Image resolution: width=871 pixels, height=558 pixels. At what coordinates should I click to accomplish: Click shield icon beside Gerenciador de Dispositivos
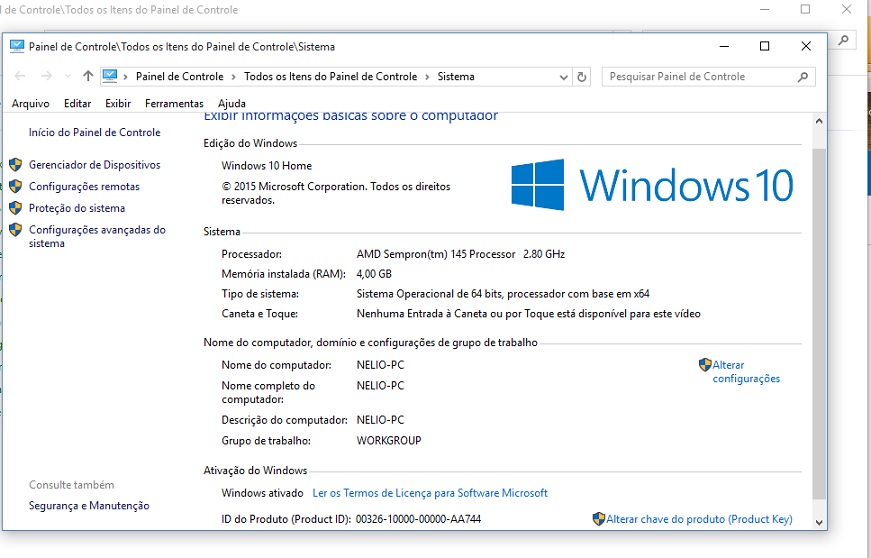pos(16,164)
